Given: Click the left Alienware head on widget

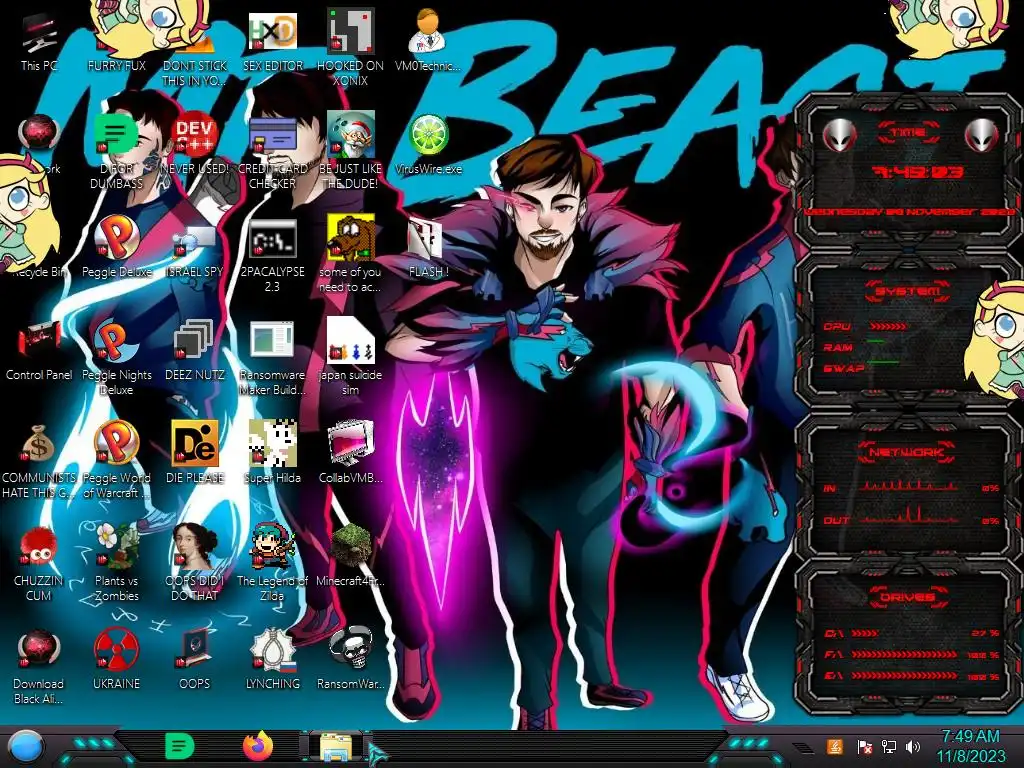Looking at the screenshot, I should click(839, 135).
